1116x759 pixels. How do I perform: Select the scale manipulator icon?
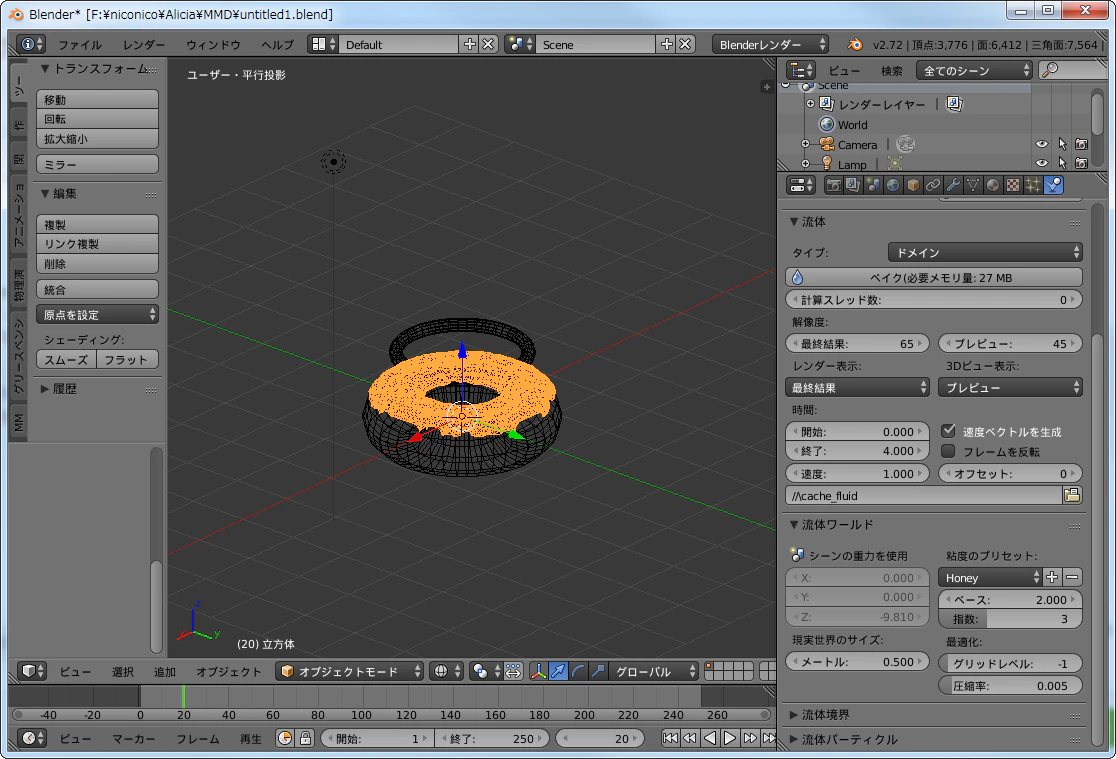point(599,671)
